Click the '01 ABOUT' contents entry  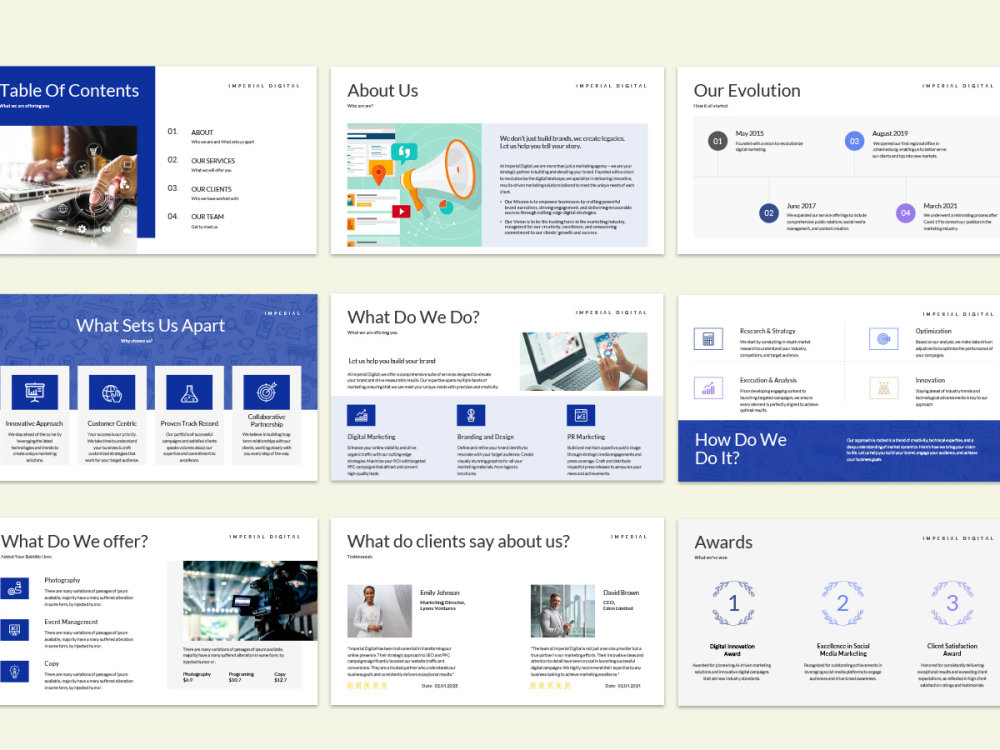[x=211, y=136]
